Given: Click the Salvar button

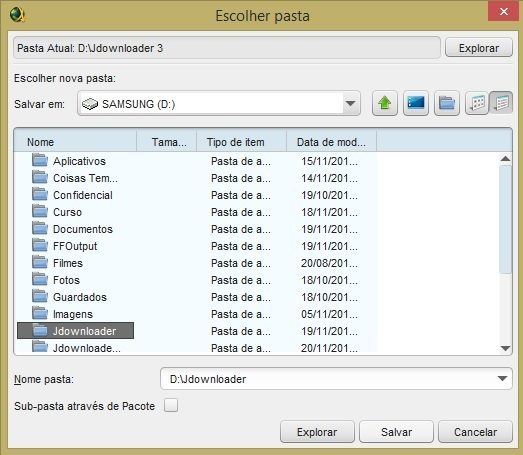Looking at the screenshot, I should click(x=396, y=432).
